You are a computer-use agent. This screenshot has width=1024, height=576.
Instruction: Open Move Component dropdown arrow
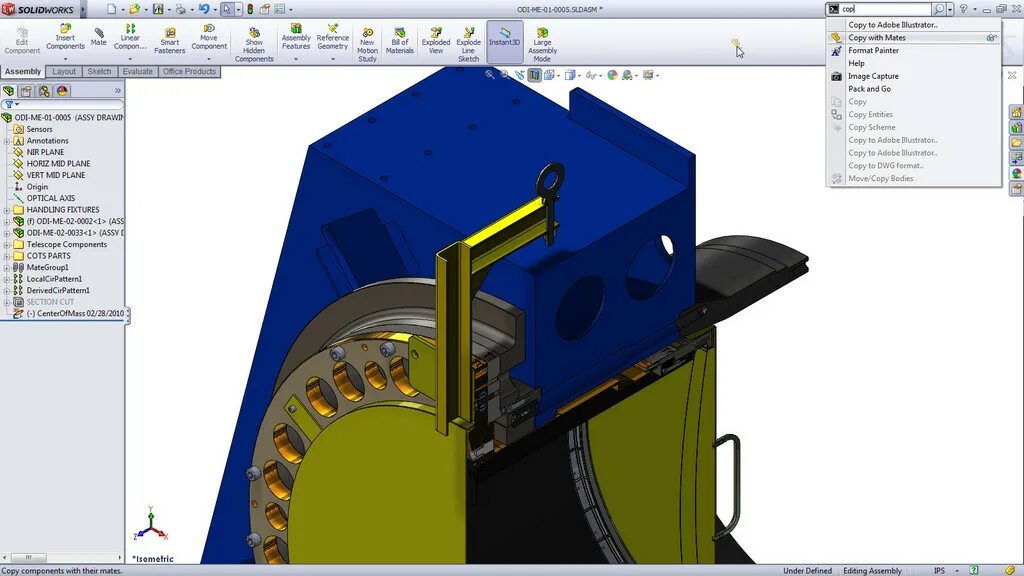click(x=209, y=59)
